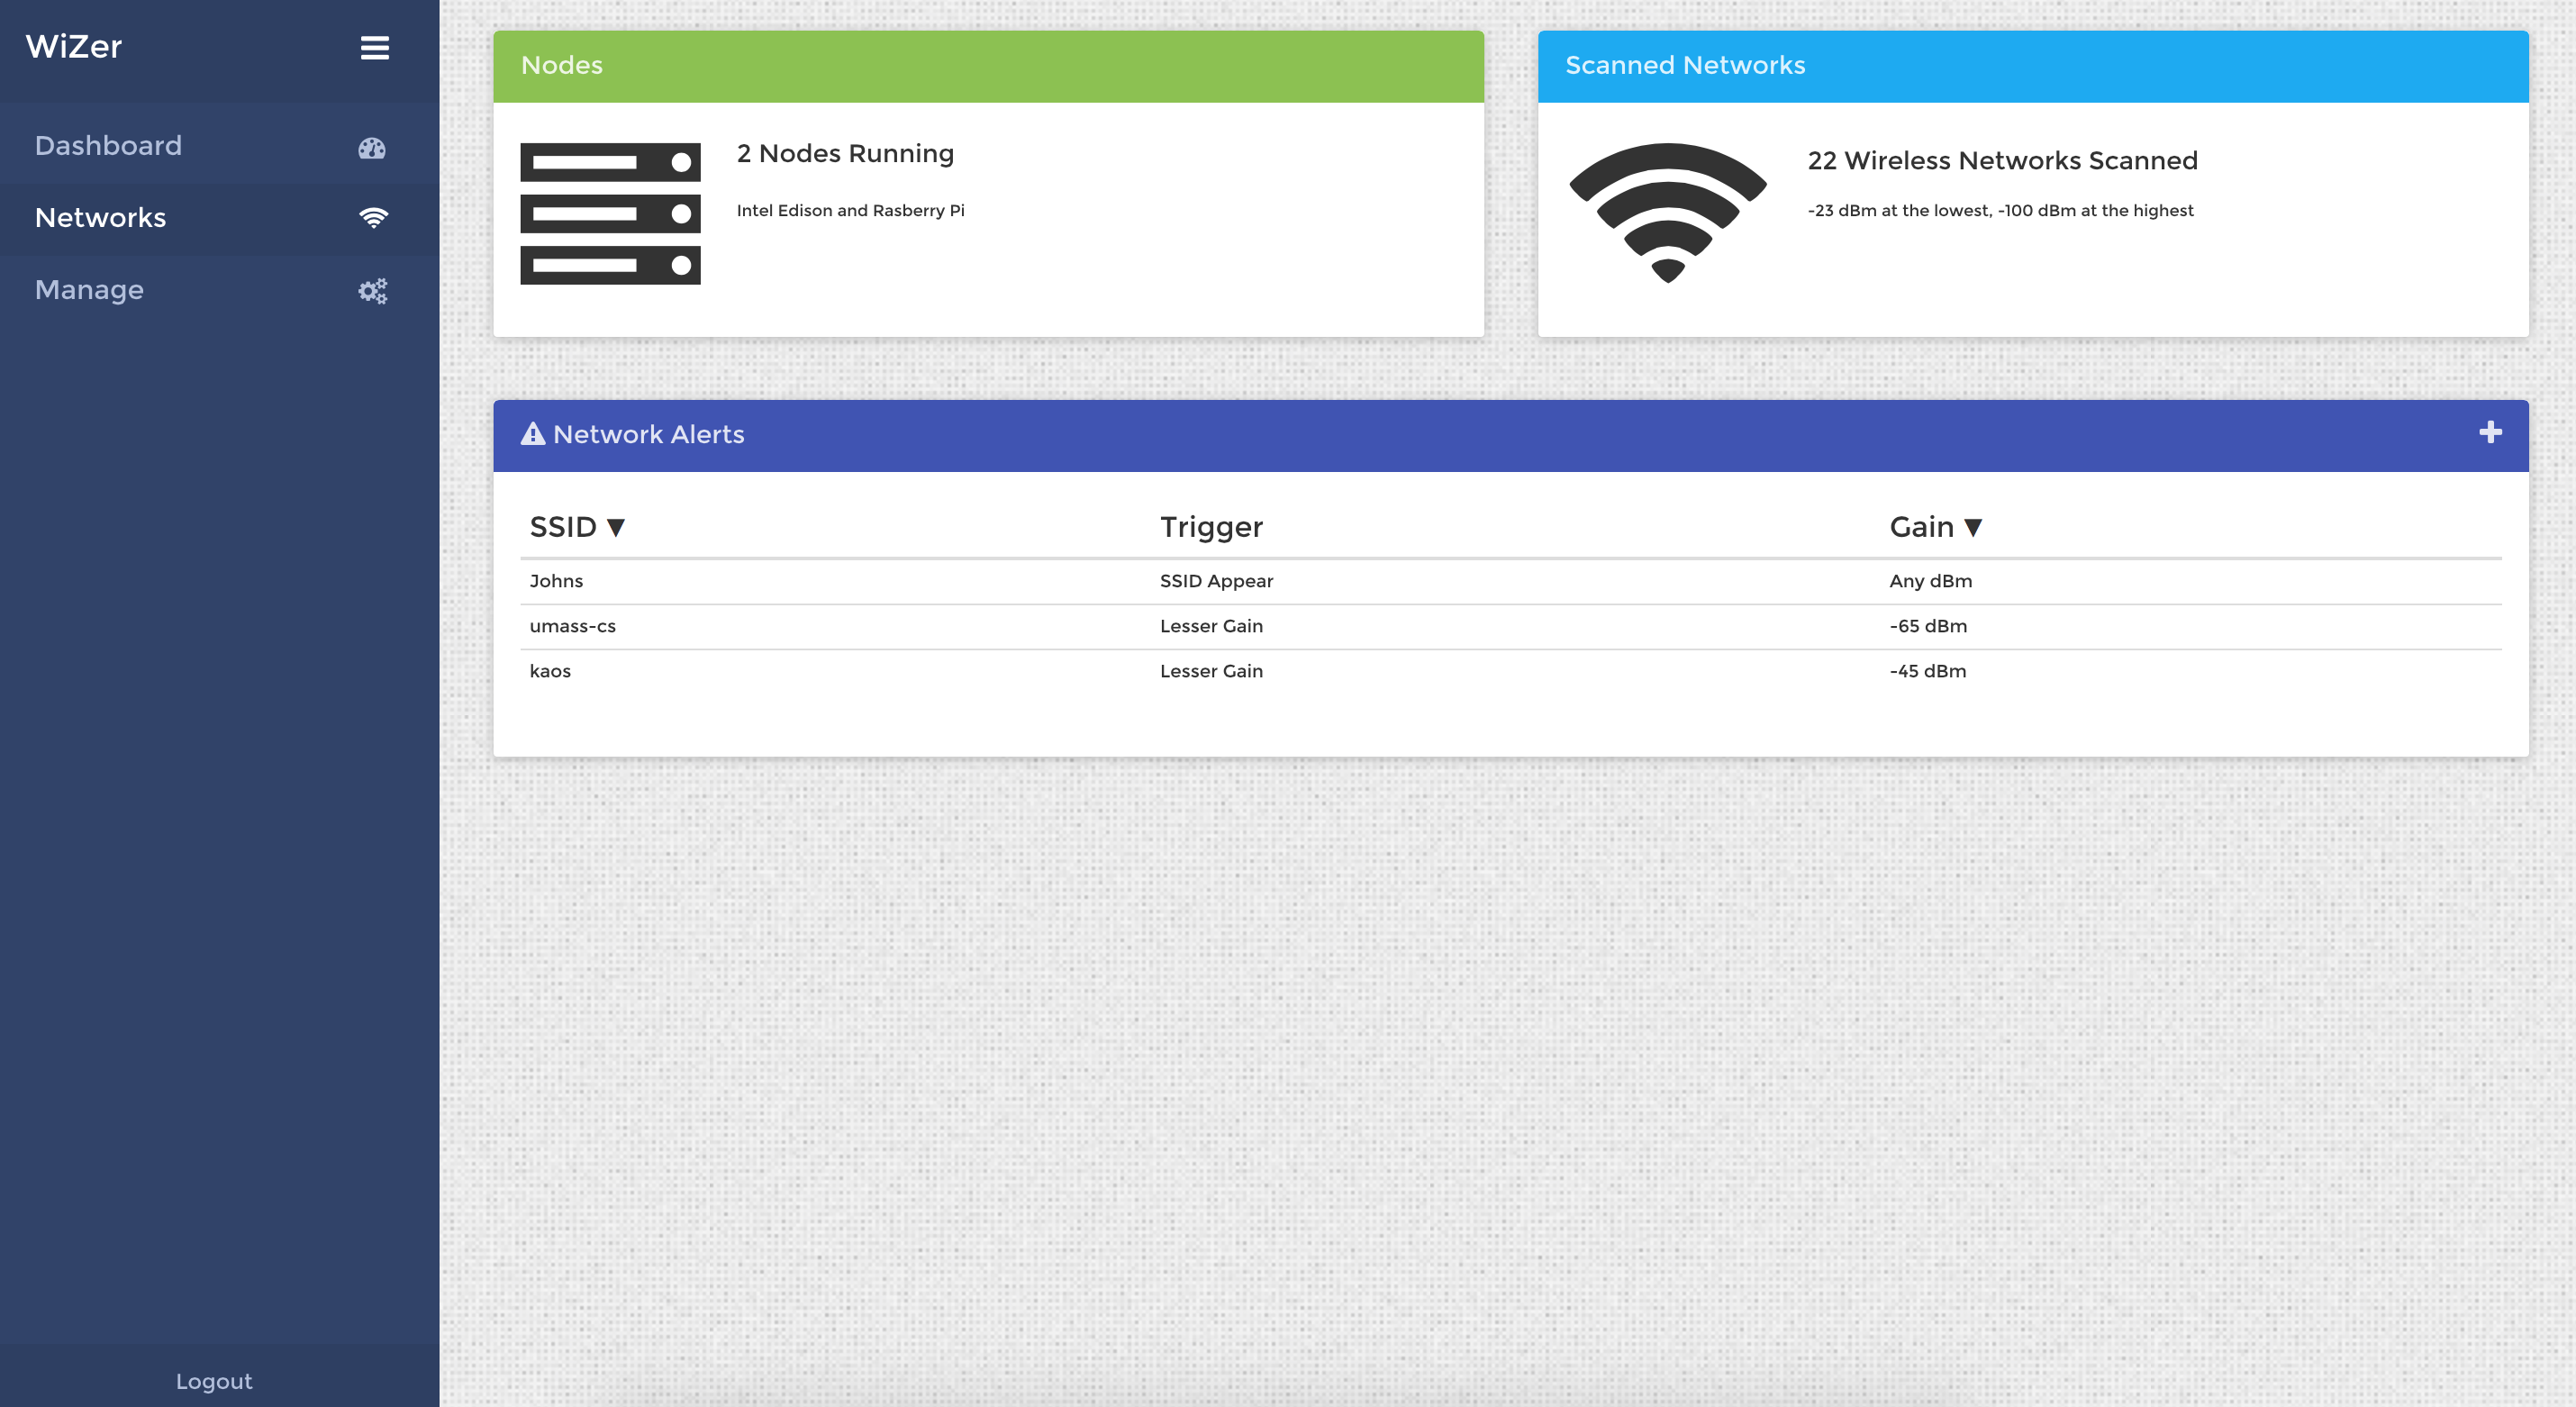The height and width of the screenshot is (1407, 2576).
Task: Click the large server nodes icon
Action: pyautogui.click(x=610, y=214)
